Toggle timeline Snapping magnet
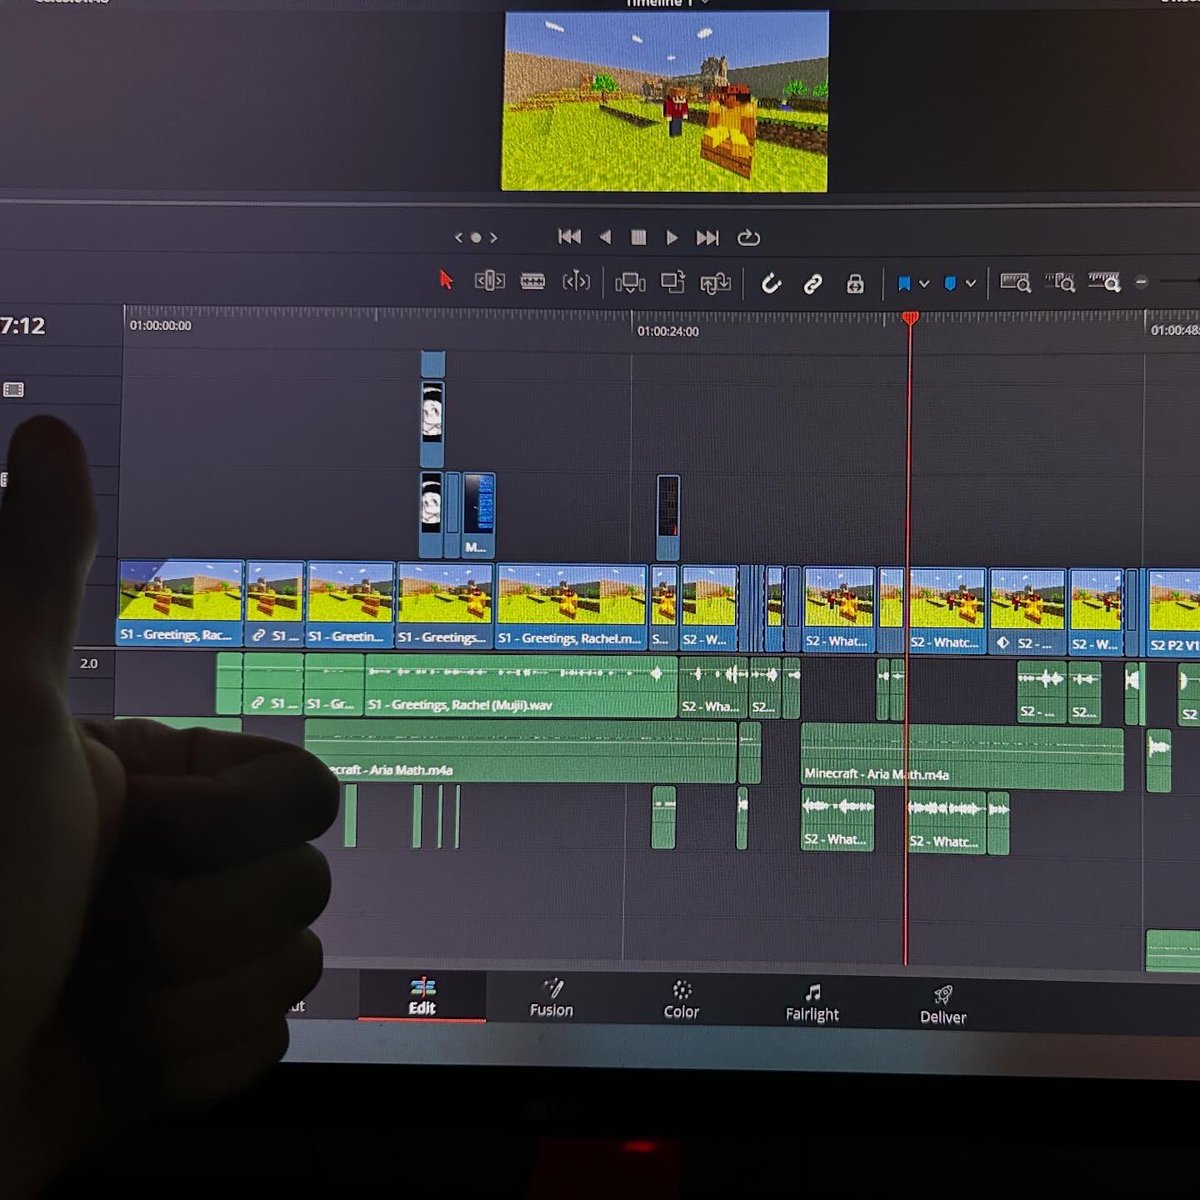Screen dimensions: 1200x1200 tap(770, 284)
